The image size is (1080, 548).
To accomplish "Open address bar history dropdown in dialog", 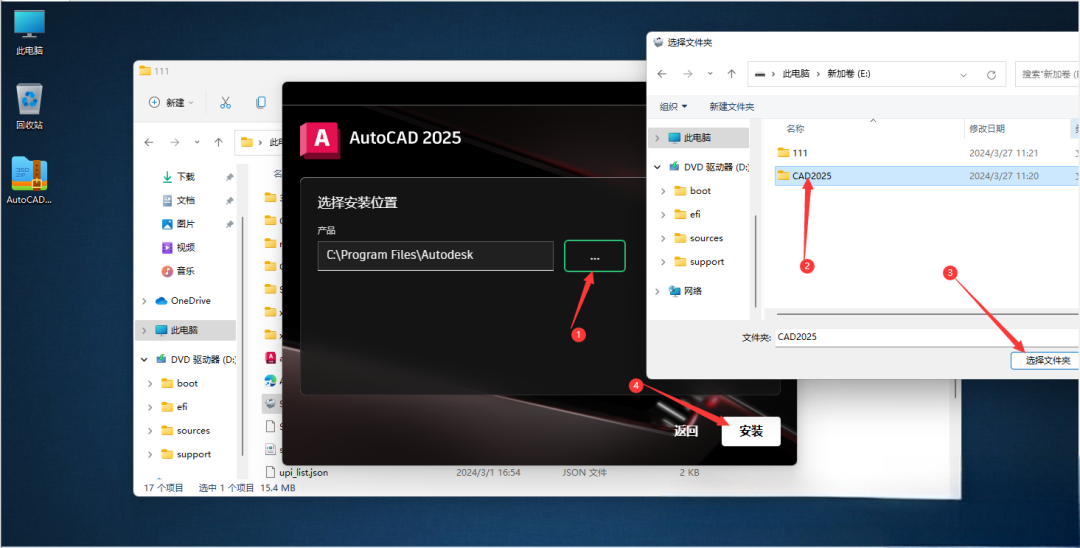I will 964,74.
